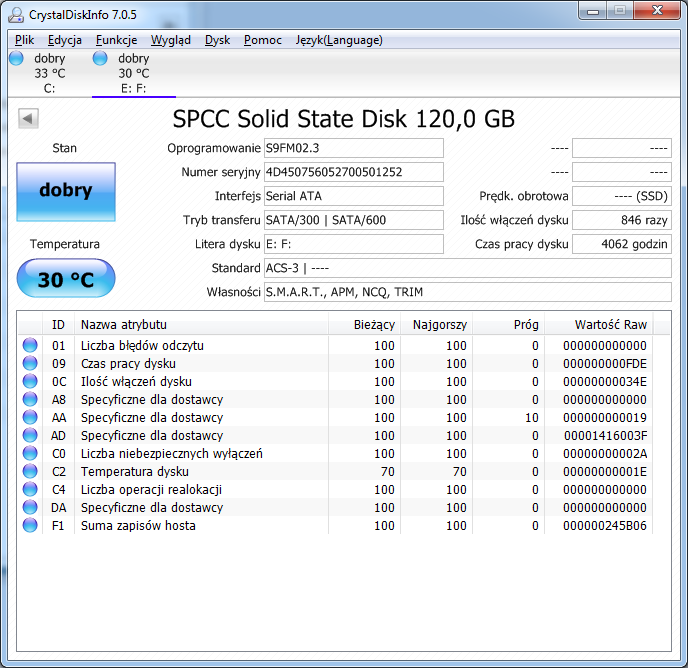Select row 'Liczba operacji realokacji'
692x670 pixels.
coord(335,490)
